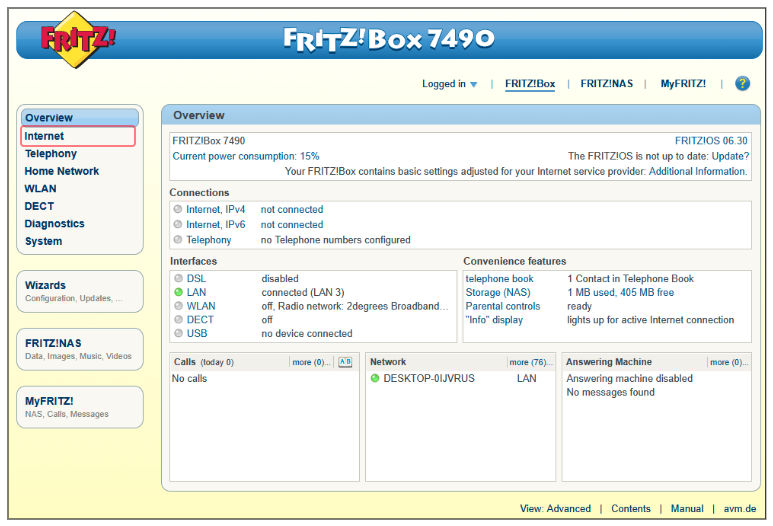The image size is (773, 526).
Task: Open System sidebar menu
Action: tap(43, 241)
